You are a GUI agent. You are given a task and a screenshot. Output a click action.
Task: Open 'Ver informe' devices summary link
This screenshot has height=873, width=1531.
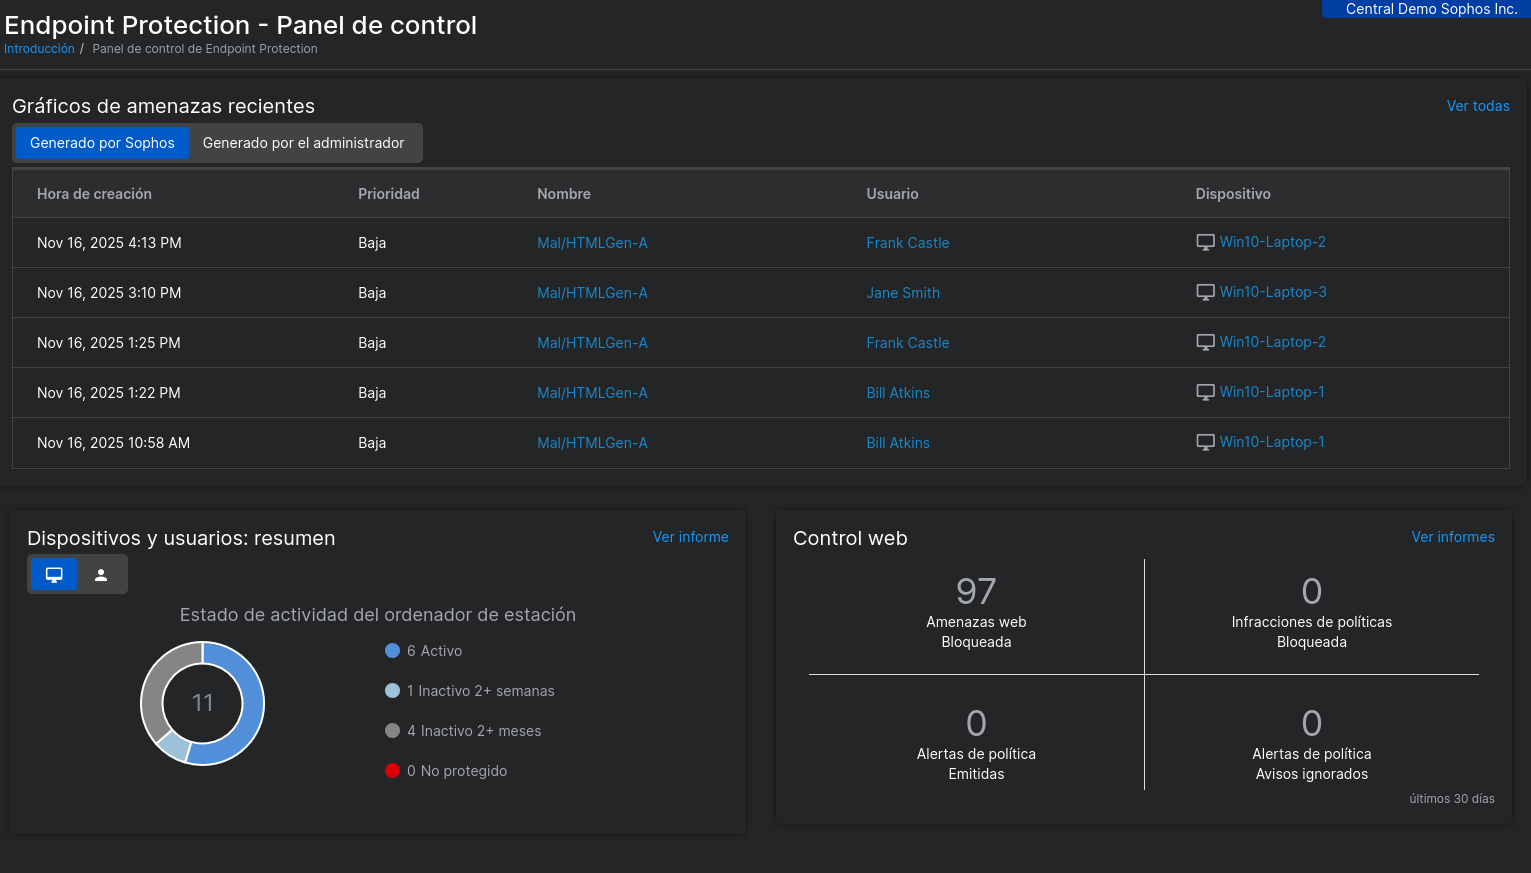690,537
